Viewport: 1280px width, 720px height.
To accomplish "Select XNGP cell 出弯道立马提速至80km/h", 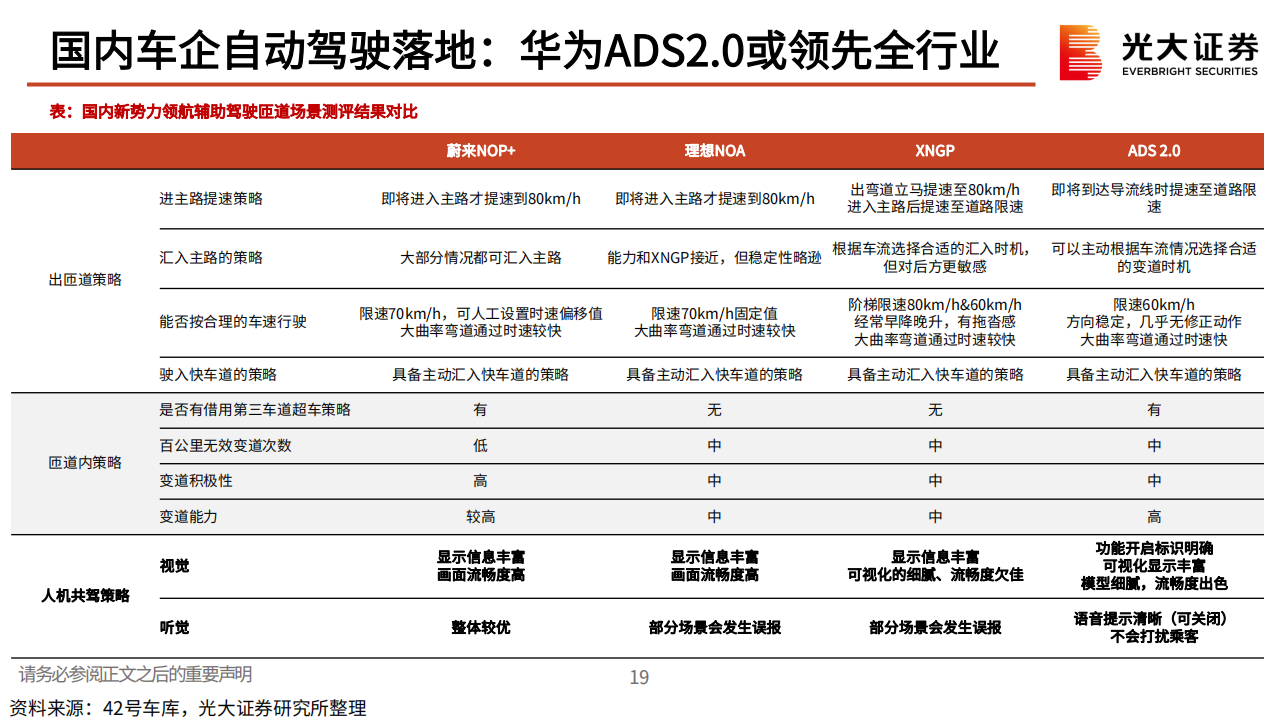I will (x=935, y=199).
